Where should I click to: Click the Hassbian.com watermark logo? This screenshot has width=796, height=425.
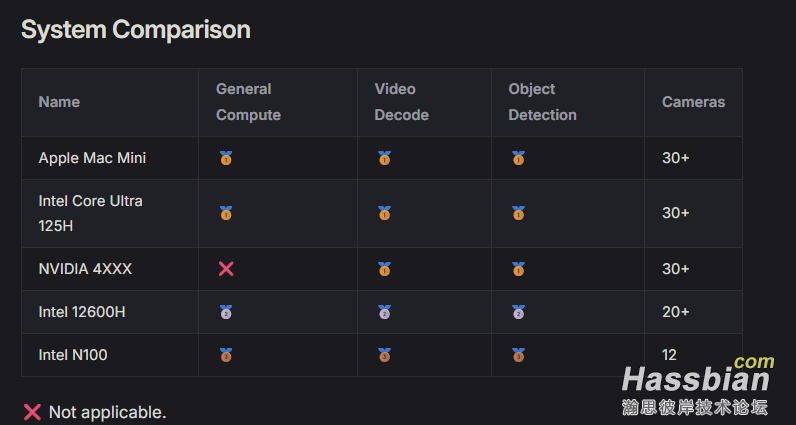(697, 386)
